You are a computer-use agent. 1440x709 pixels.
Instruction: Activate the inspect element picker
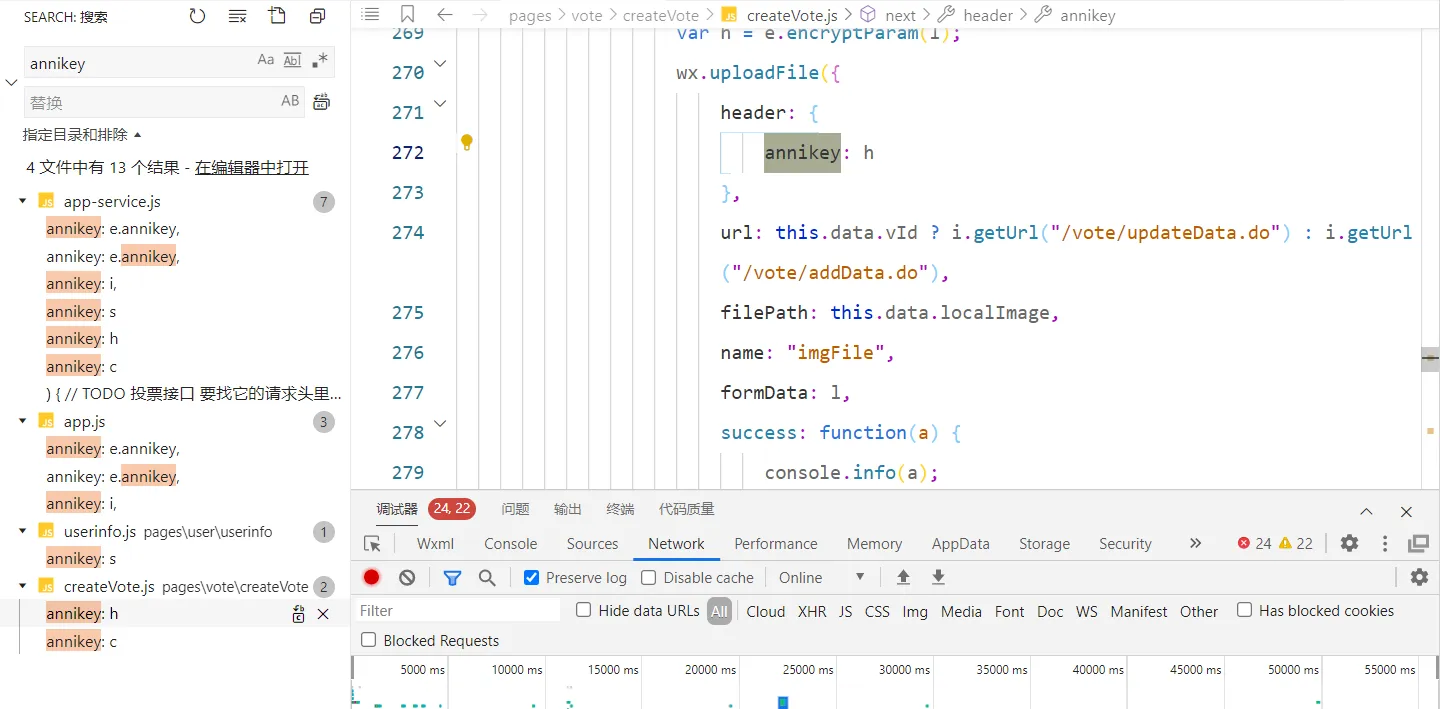click(x=373, y=544)
